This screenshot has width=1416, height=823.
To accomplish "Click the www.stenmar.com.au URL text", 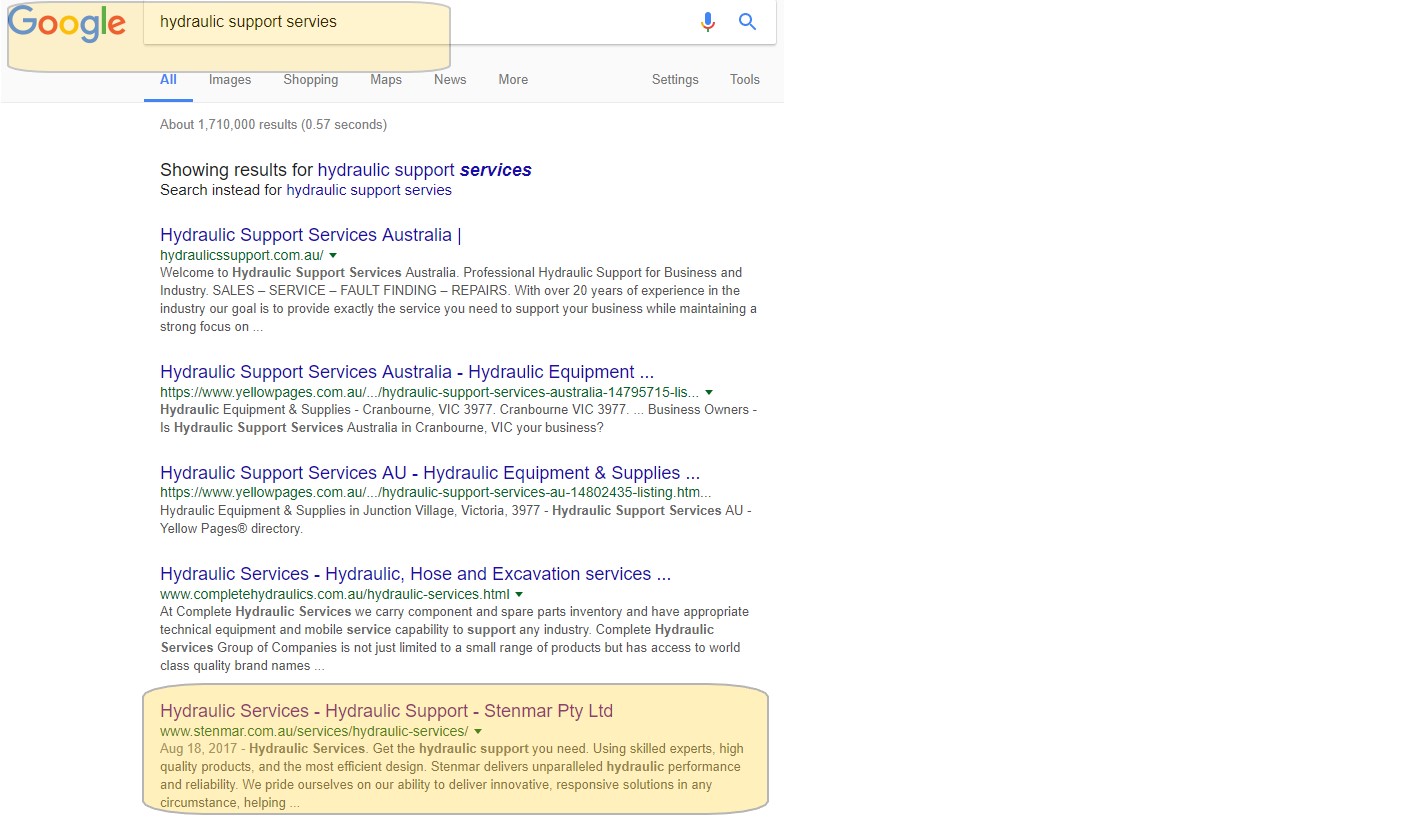I will pyautogui.click(x=314, y=731).
